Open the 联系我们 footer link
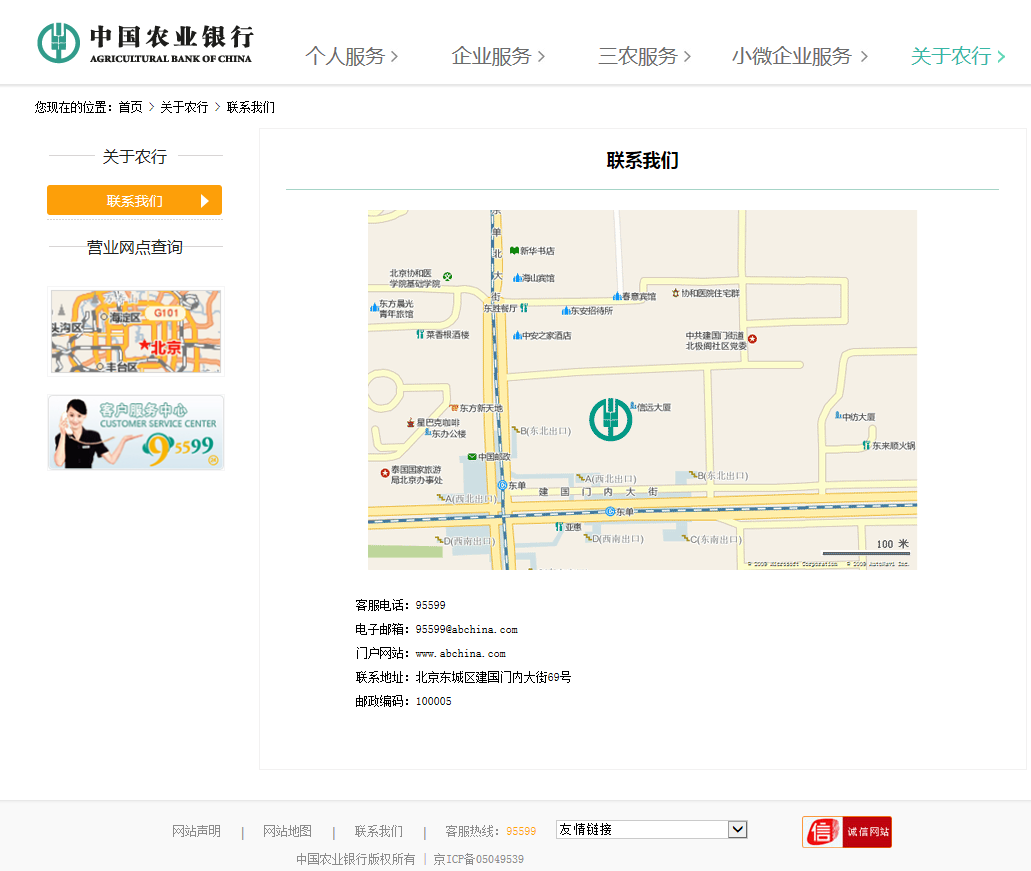The height and width of the screenshot is (871, 1031). (379, 831)
